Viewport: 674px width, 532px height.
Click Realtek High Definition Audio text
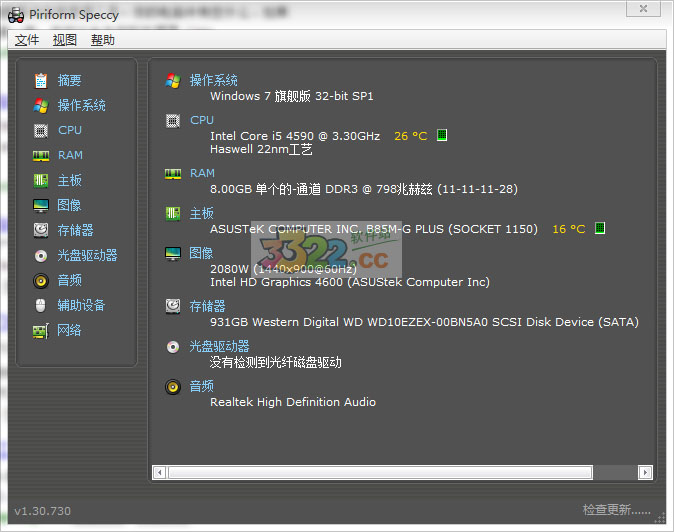tap(293, 402)
